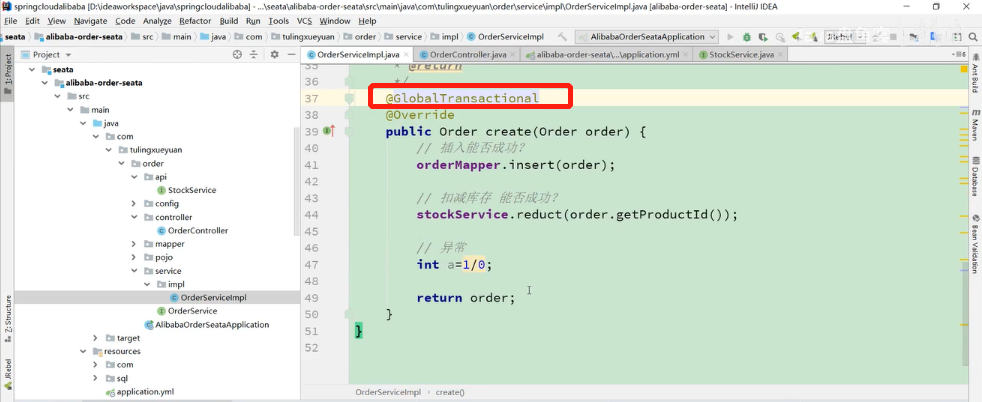Click the yellow warning marker atop the error stripe
This screenshot has height=402, width=982.
coord(965,68)
